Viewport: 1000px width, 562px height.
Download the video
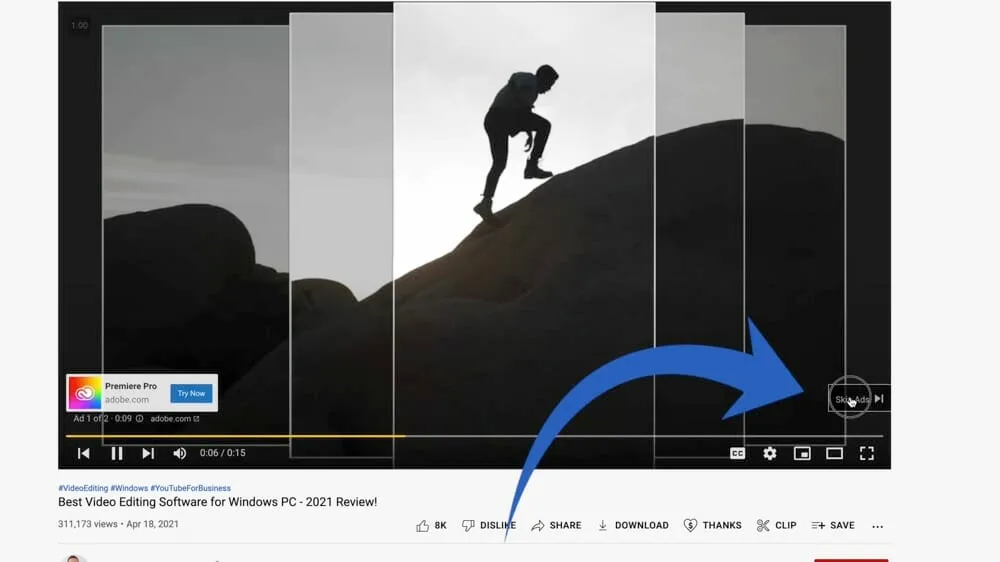click(633, 525)
